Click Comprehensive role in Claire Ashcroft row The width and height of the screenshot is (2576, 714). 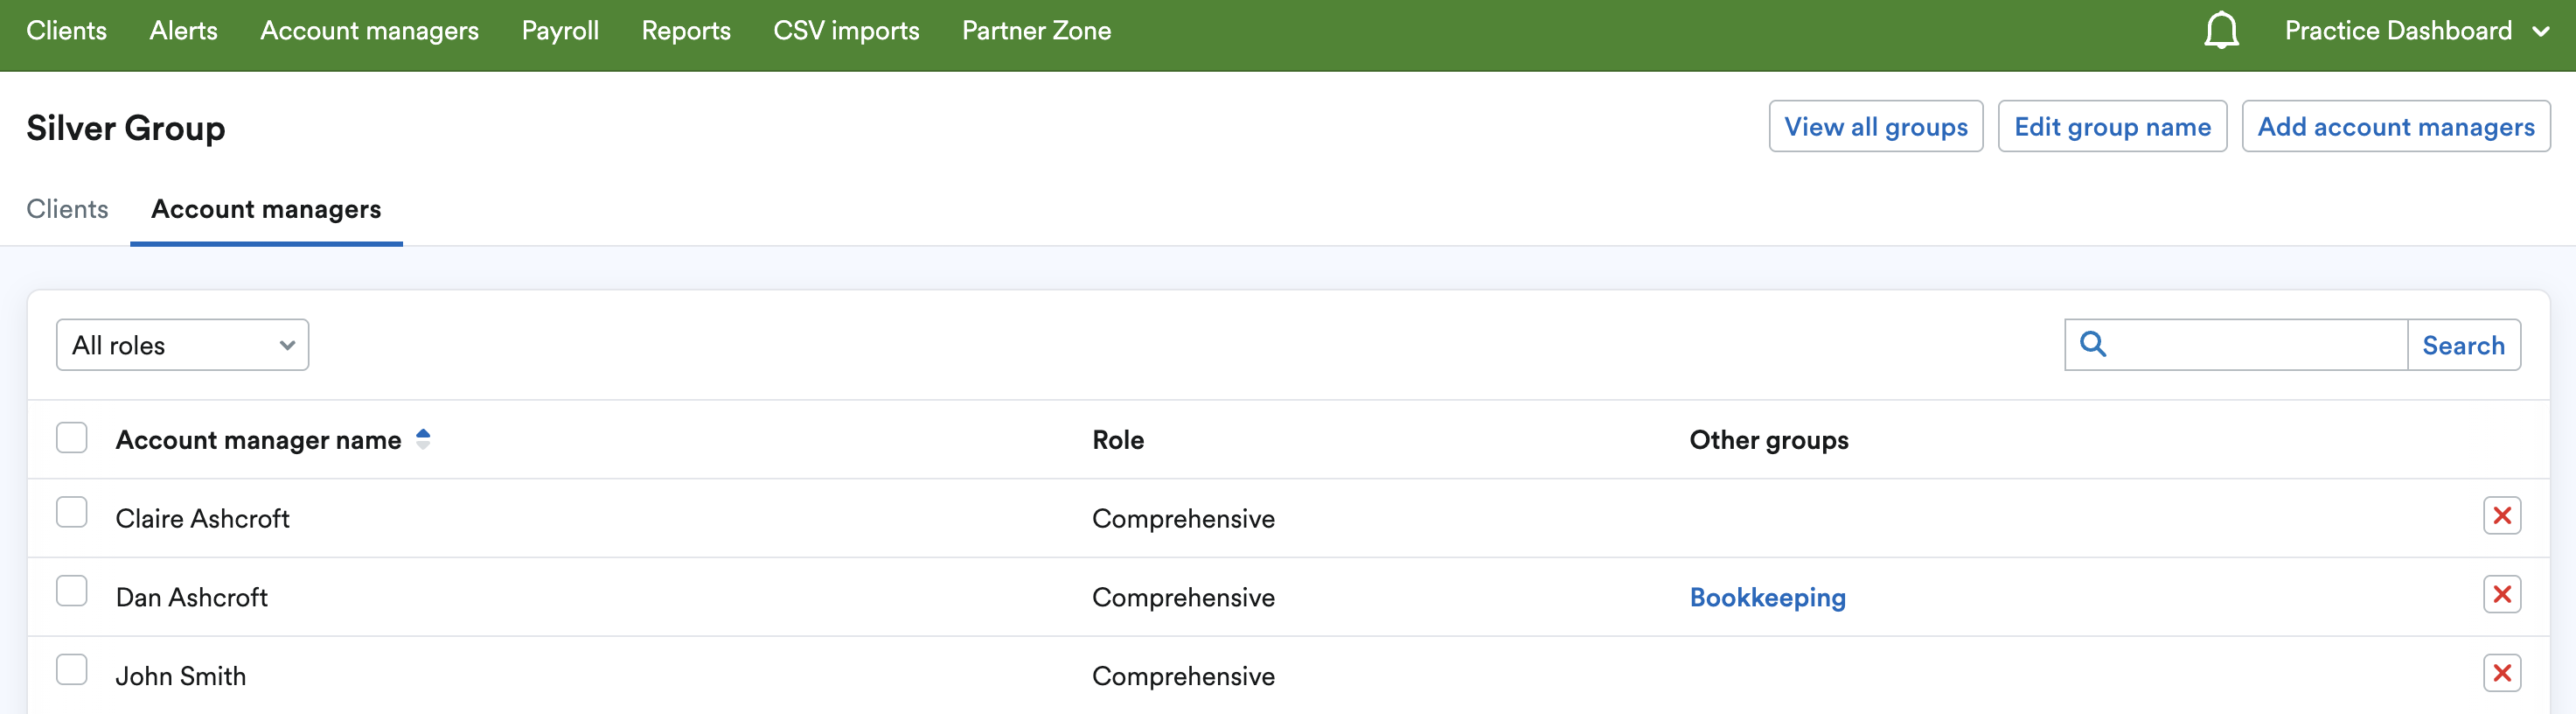pyautogui.click(x=1183, y=518)
